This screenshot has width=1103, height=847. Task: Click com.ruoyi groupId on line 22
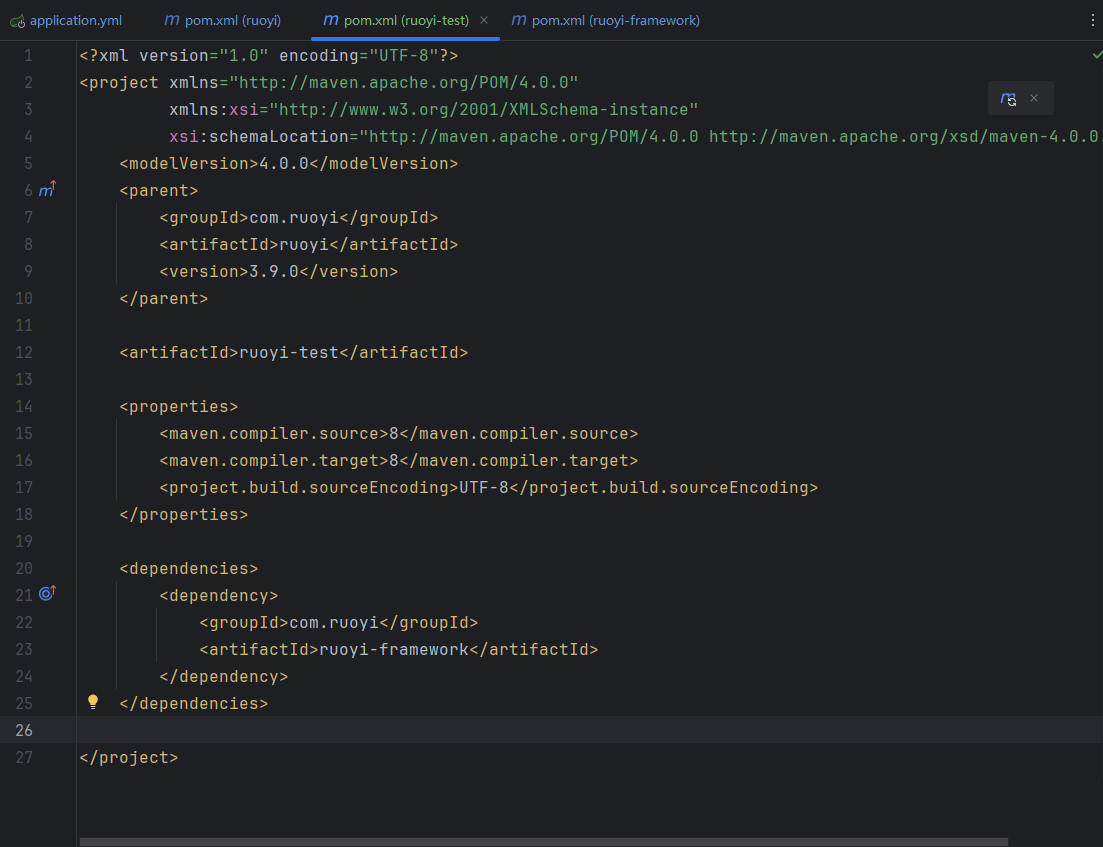coord(334,623)
